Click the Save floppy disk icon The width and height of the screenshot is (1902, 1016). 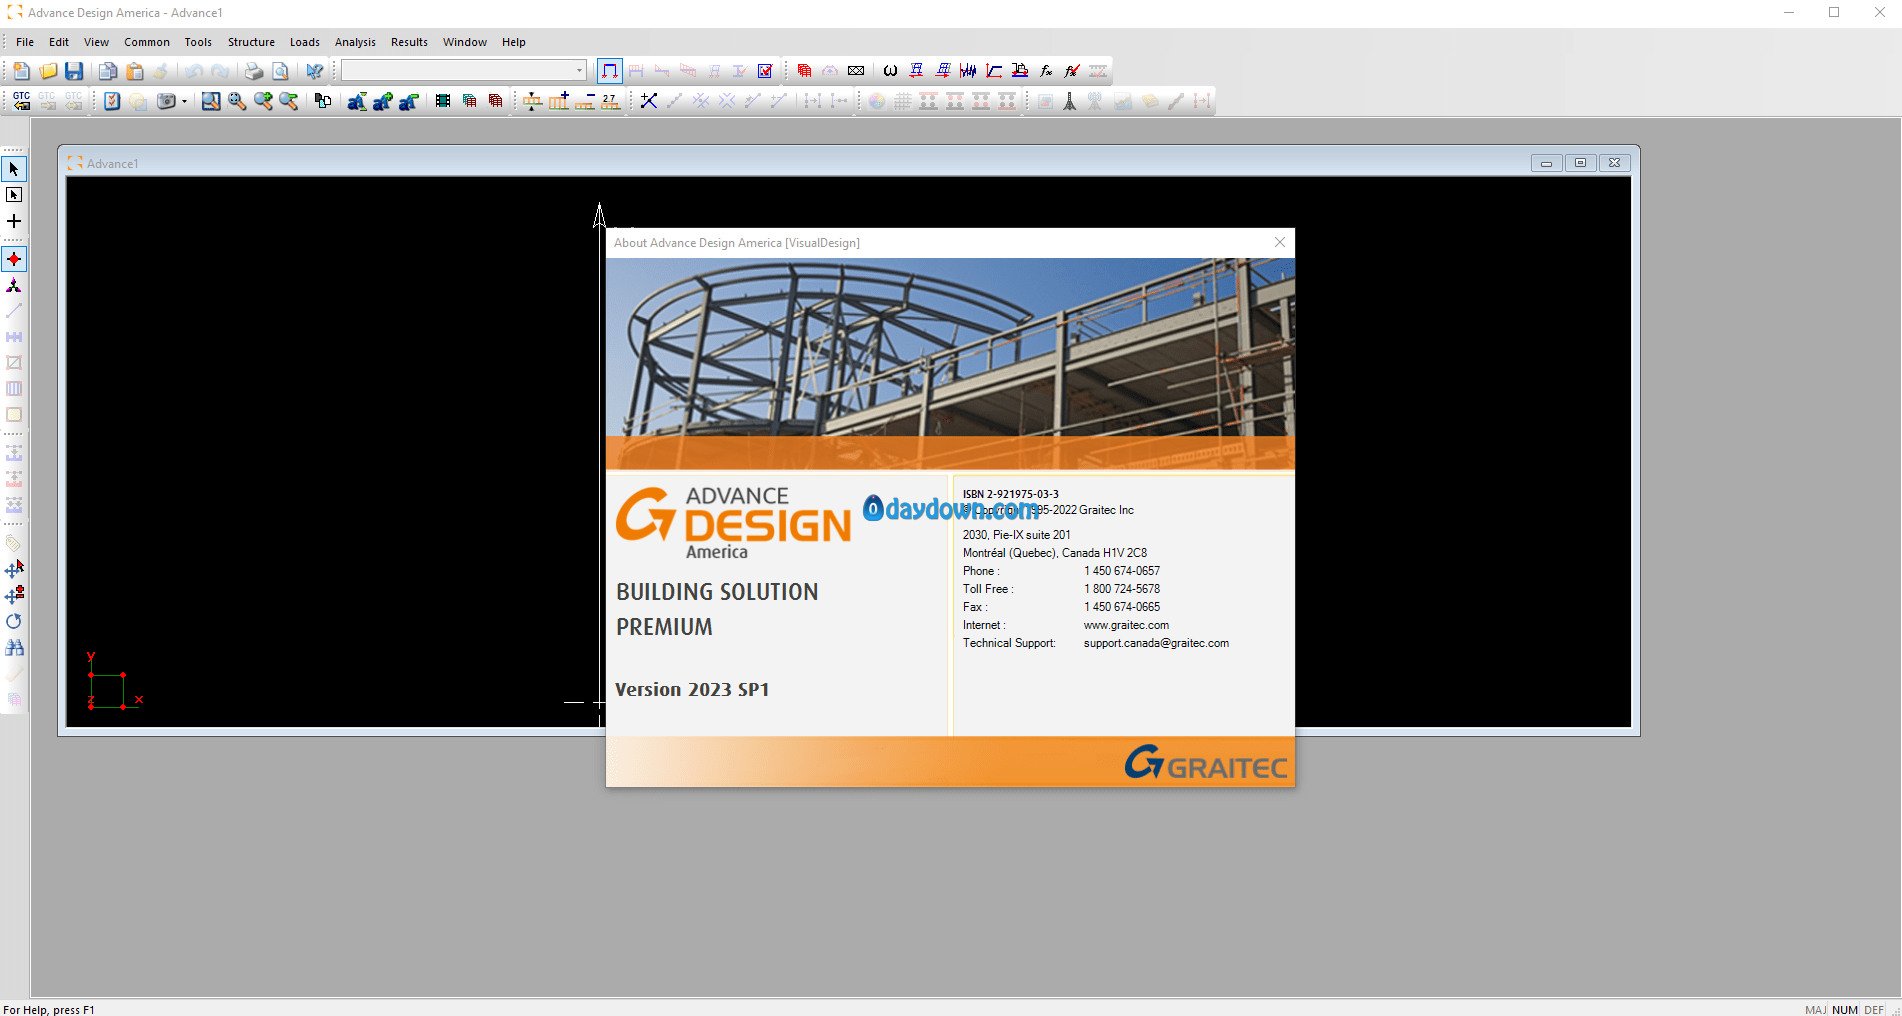pyautogui.click(x=74, y=71)
